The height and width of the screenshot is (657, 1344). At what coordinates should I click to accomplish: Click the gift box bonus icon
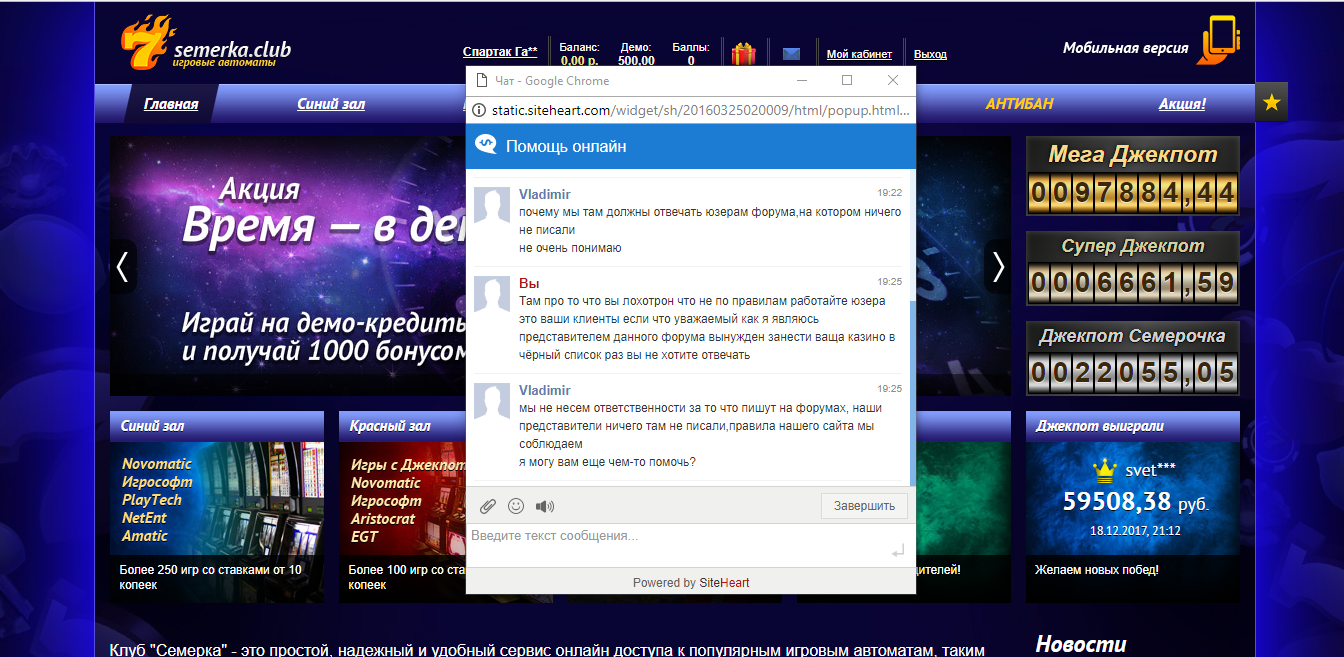743,54
